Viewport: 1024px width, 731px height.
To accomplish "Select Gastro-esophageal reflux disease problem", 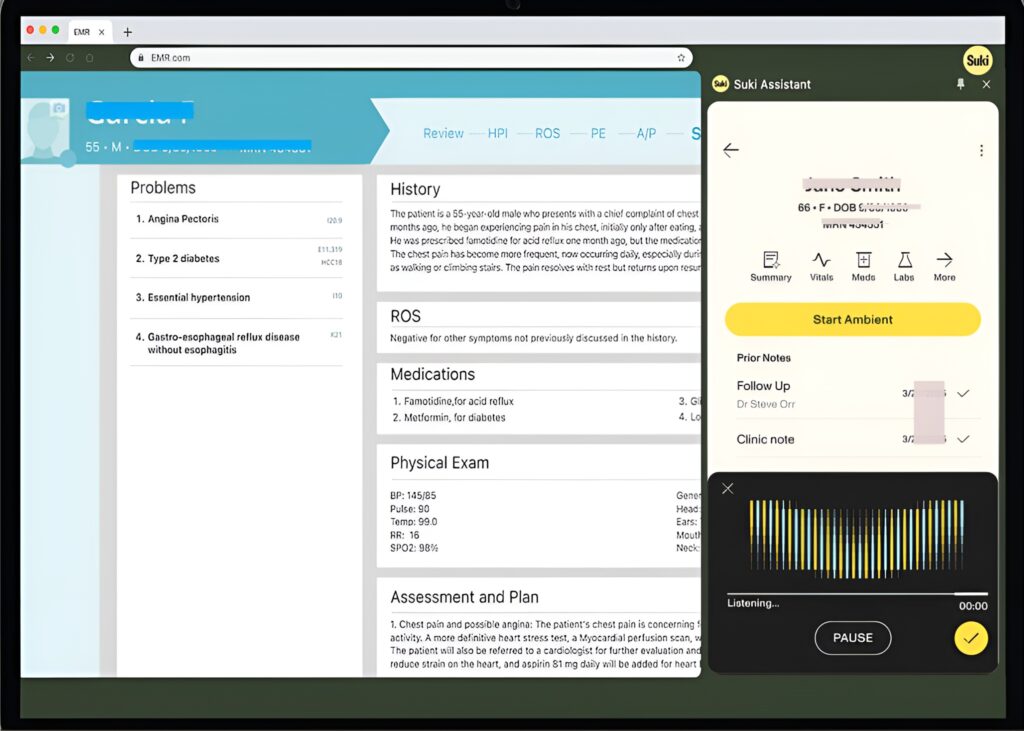I will tap(236, 343).
